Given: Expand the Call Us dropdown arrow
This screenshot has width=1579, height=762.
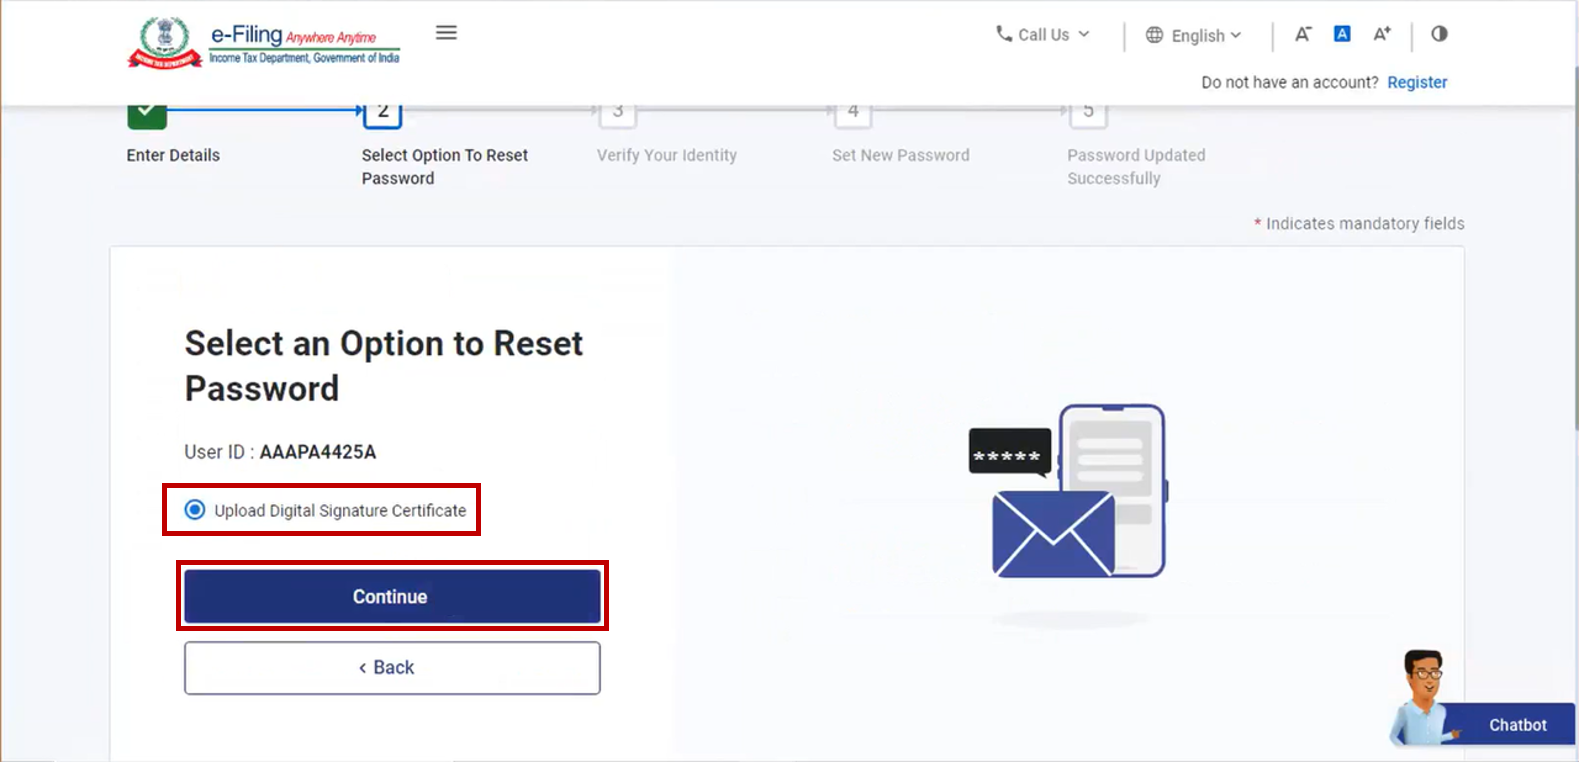Looking at the screenshot, I should coord(1084,34).
